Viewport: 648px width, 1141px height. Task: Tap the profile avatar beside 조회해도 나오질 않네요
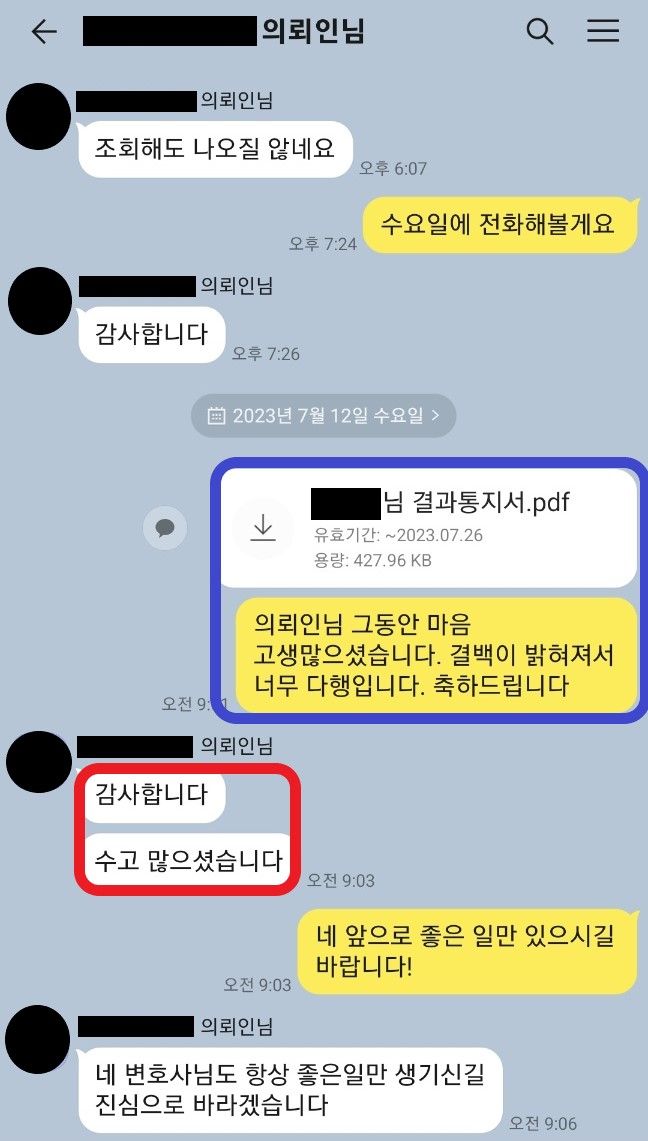(x=39, y=117)
